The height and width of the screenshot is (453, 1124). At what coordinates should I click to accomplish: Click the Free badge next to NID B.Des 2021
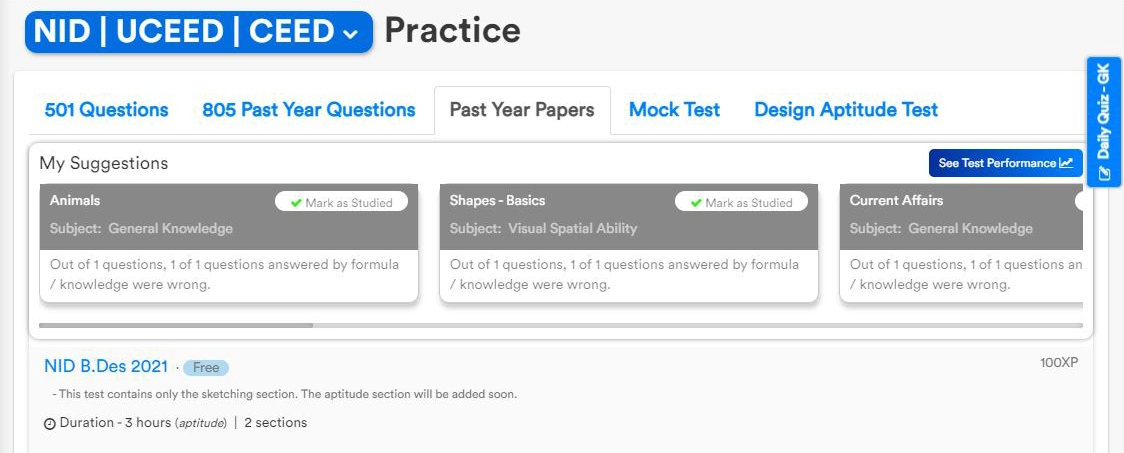[206, 367]
